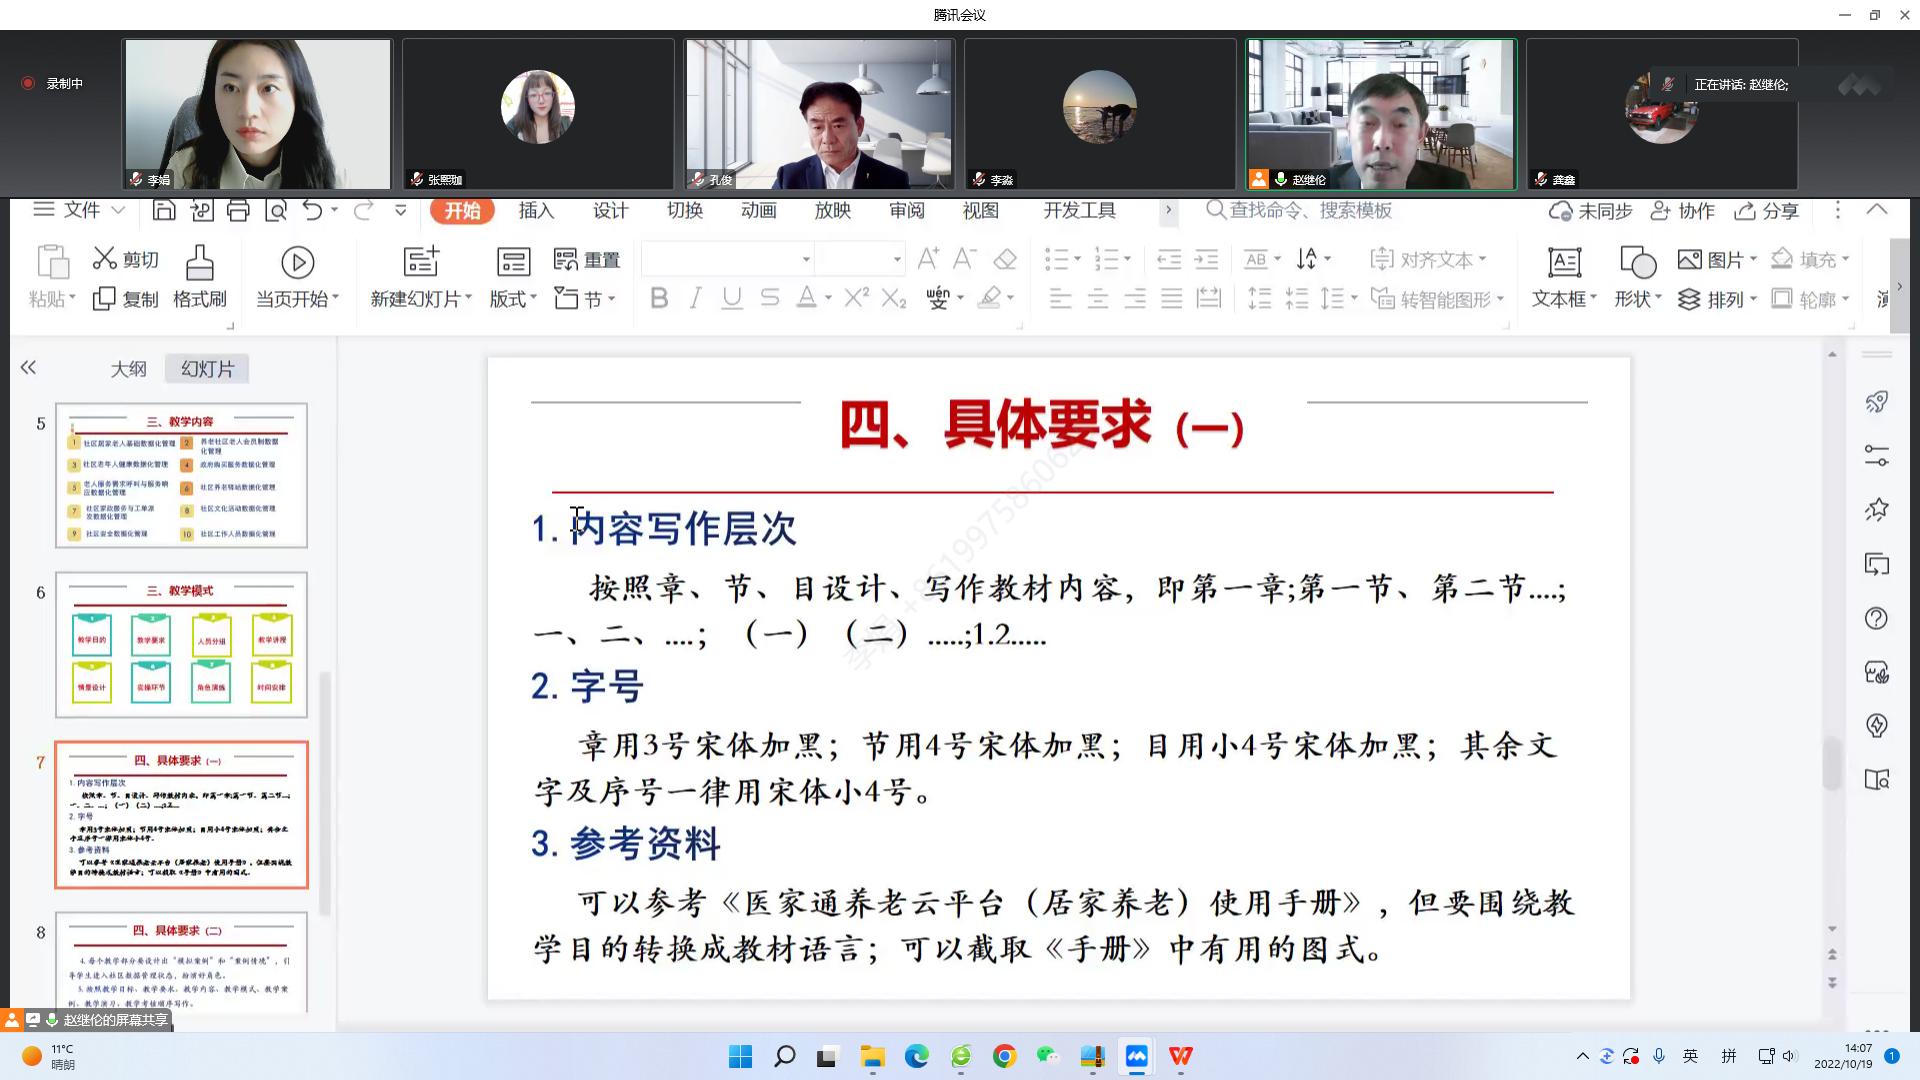Viewport: 1920px width, 1080px height.
Task: Expand the font color dropdown arrow
Action: coord(828,298)
